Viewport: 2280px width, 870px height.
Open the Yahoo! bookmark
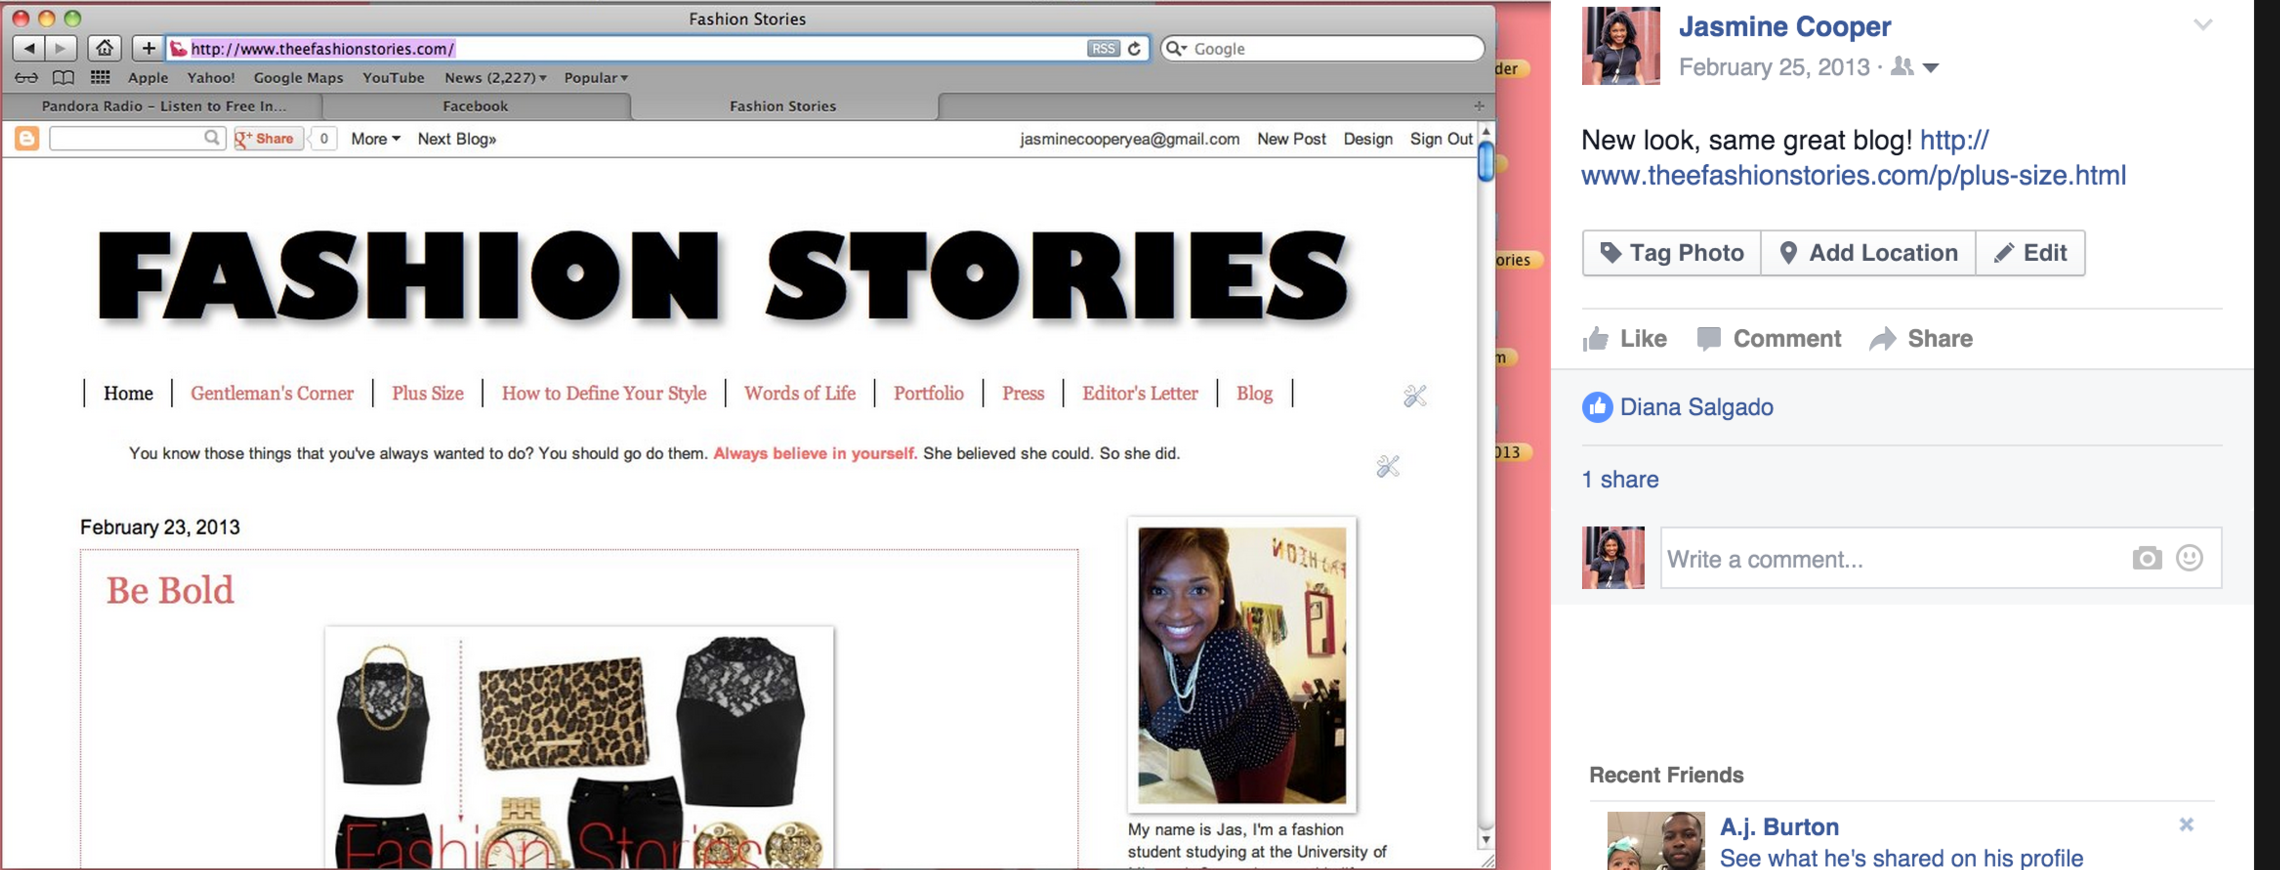point(211,77)
